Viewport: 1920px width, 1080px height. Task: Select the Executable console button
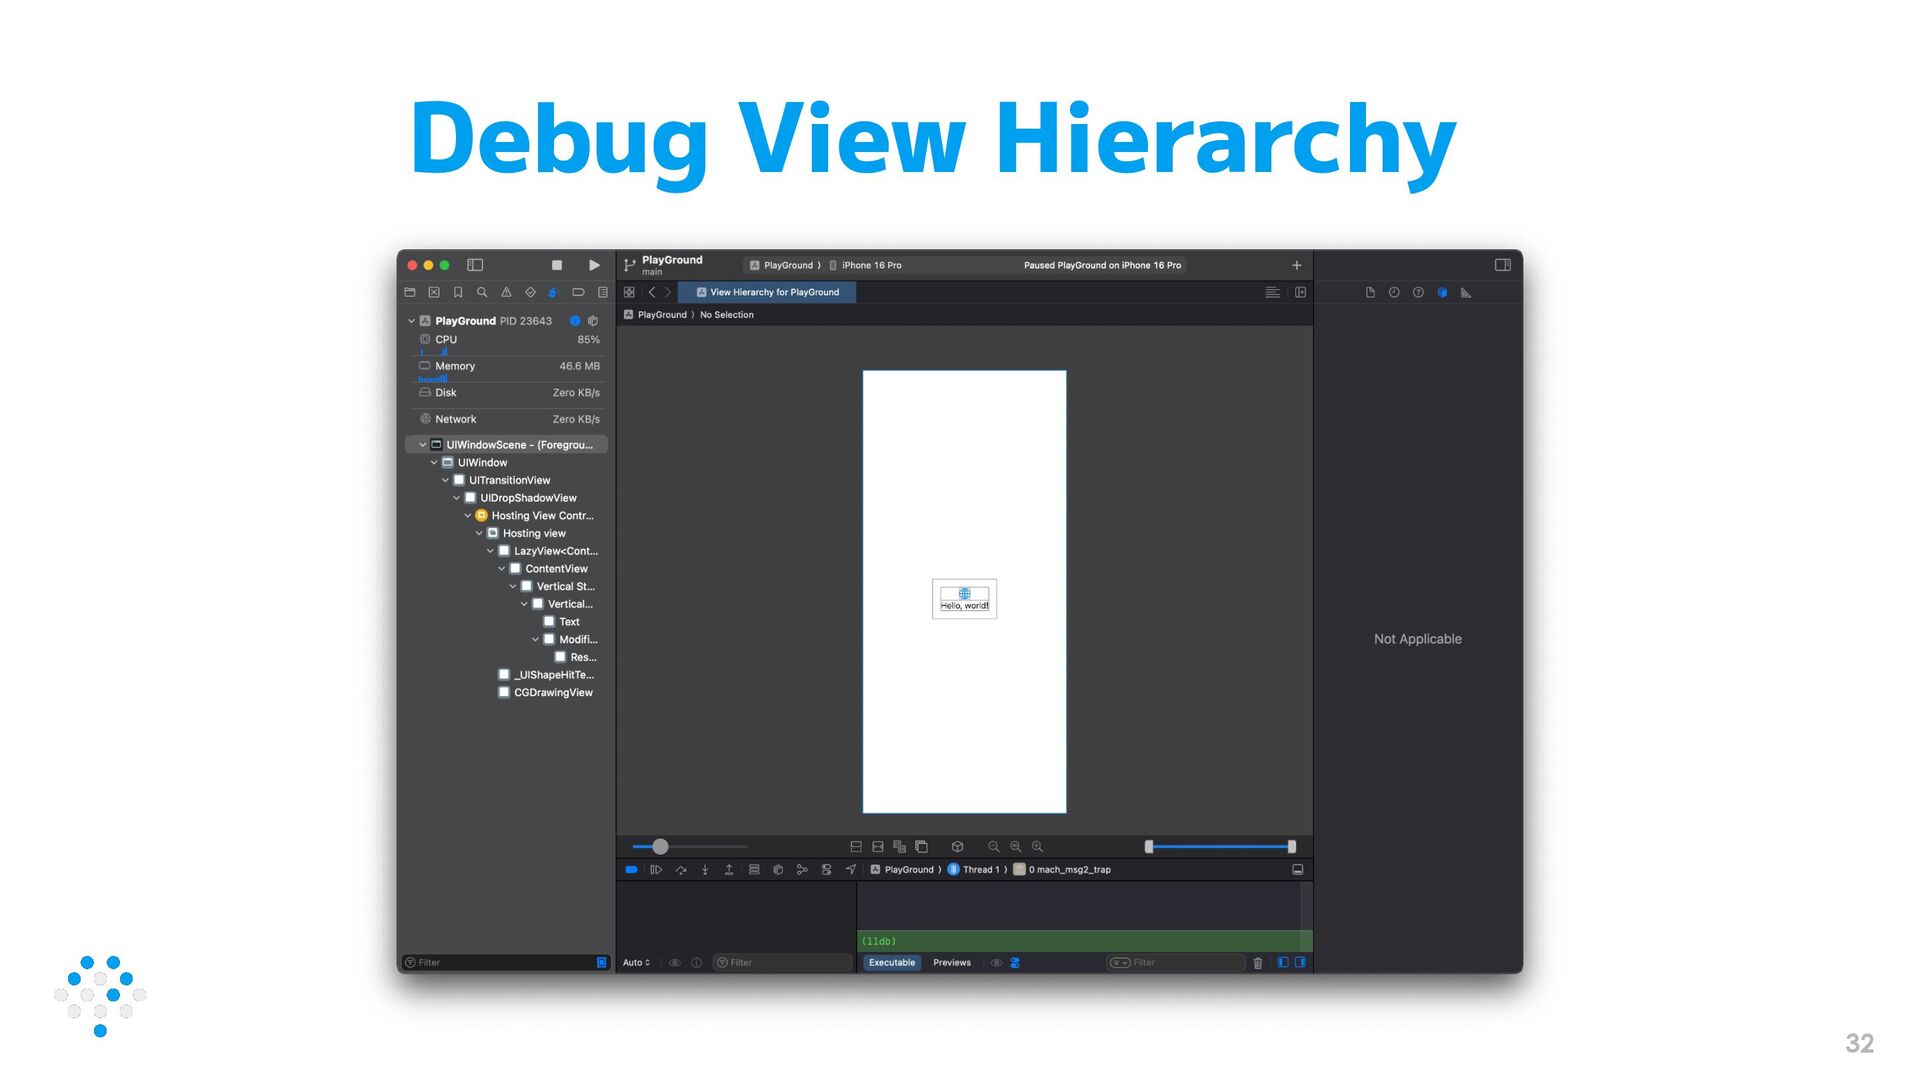(x=891, y=963)
